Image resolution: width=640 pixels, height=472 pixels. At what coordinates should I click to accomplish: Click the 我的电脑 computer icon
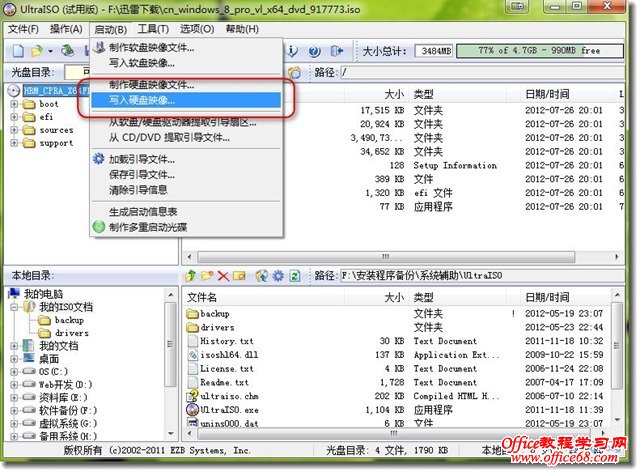pos(14,293)
